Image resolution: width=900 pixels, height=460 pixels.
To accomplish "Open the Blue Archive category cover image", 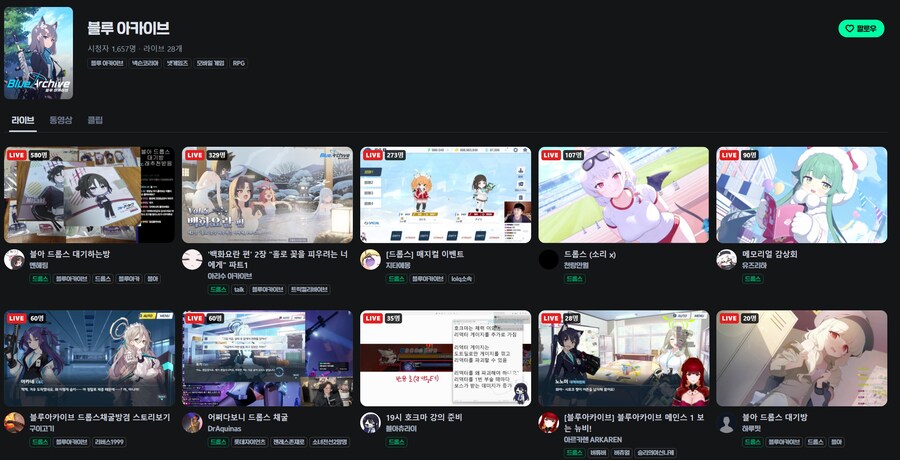I will [38, 53].
